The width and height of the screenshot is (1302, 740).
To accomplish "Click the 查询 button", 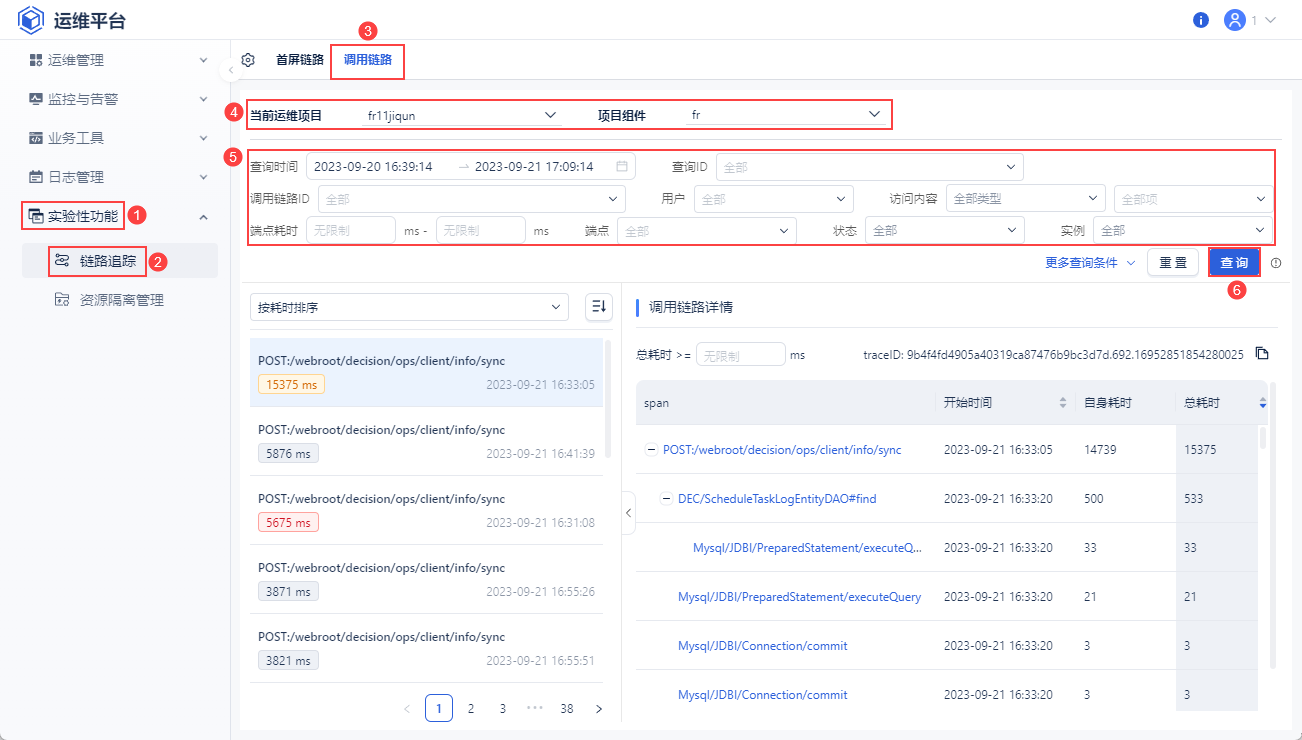I will click(x=1234, y=263).
